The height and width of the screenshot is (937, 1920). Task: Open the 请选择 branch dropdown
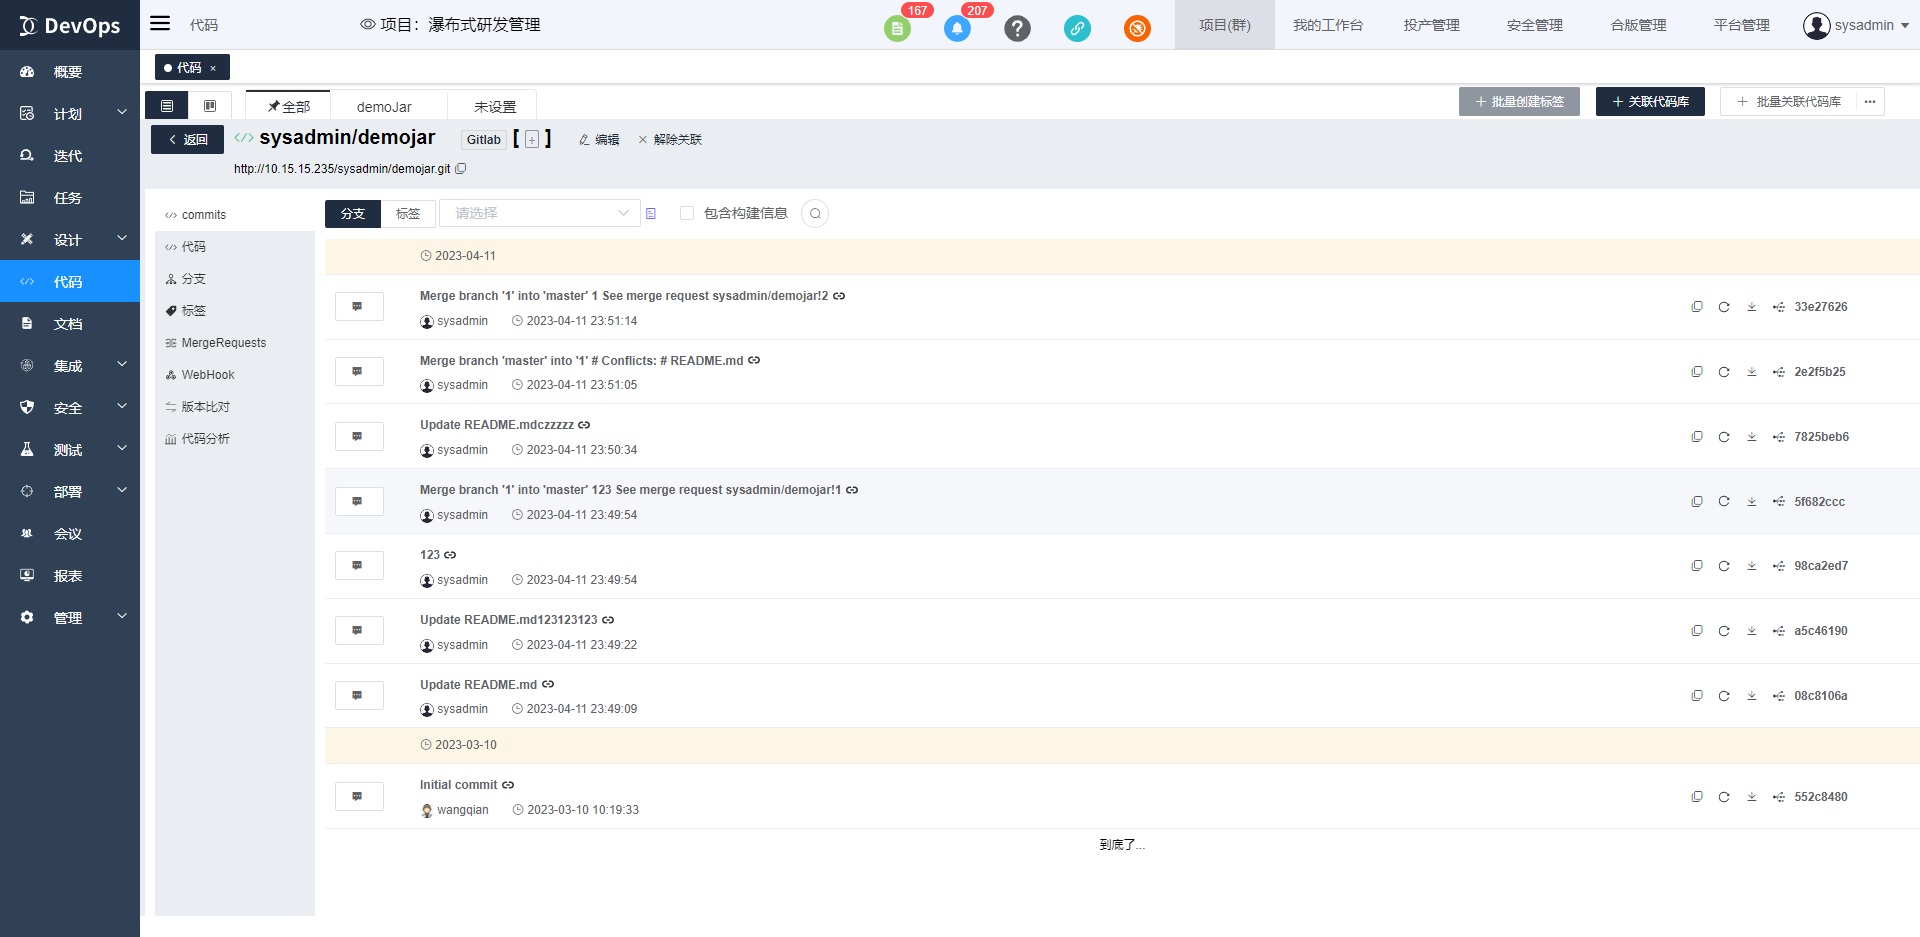pos(539,213)
